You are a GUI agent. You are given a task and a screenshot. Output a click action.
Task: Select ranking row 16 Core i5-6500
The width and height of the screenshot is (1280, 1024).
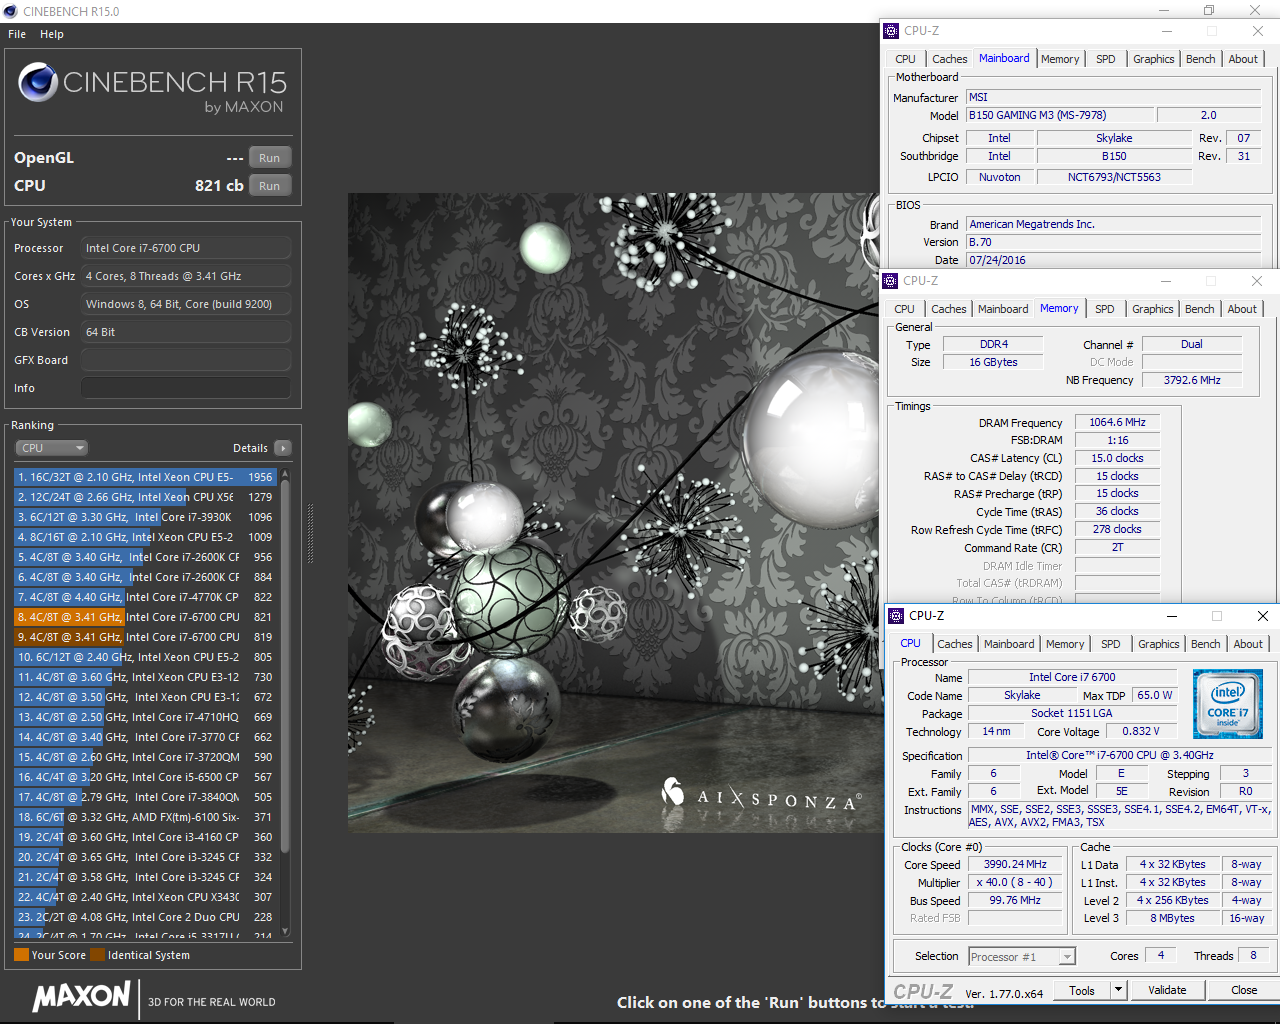click(x=145, y=777)
